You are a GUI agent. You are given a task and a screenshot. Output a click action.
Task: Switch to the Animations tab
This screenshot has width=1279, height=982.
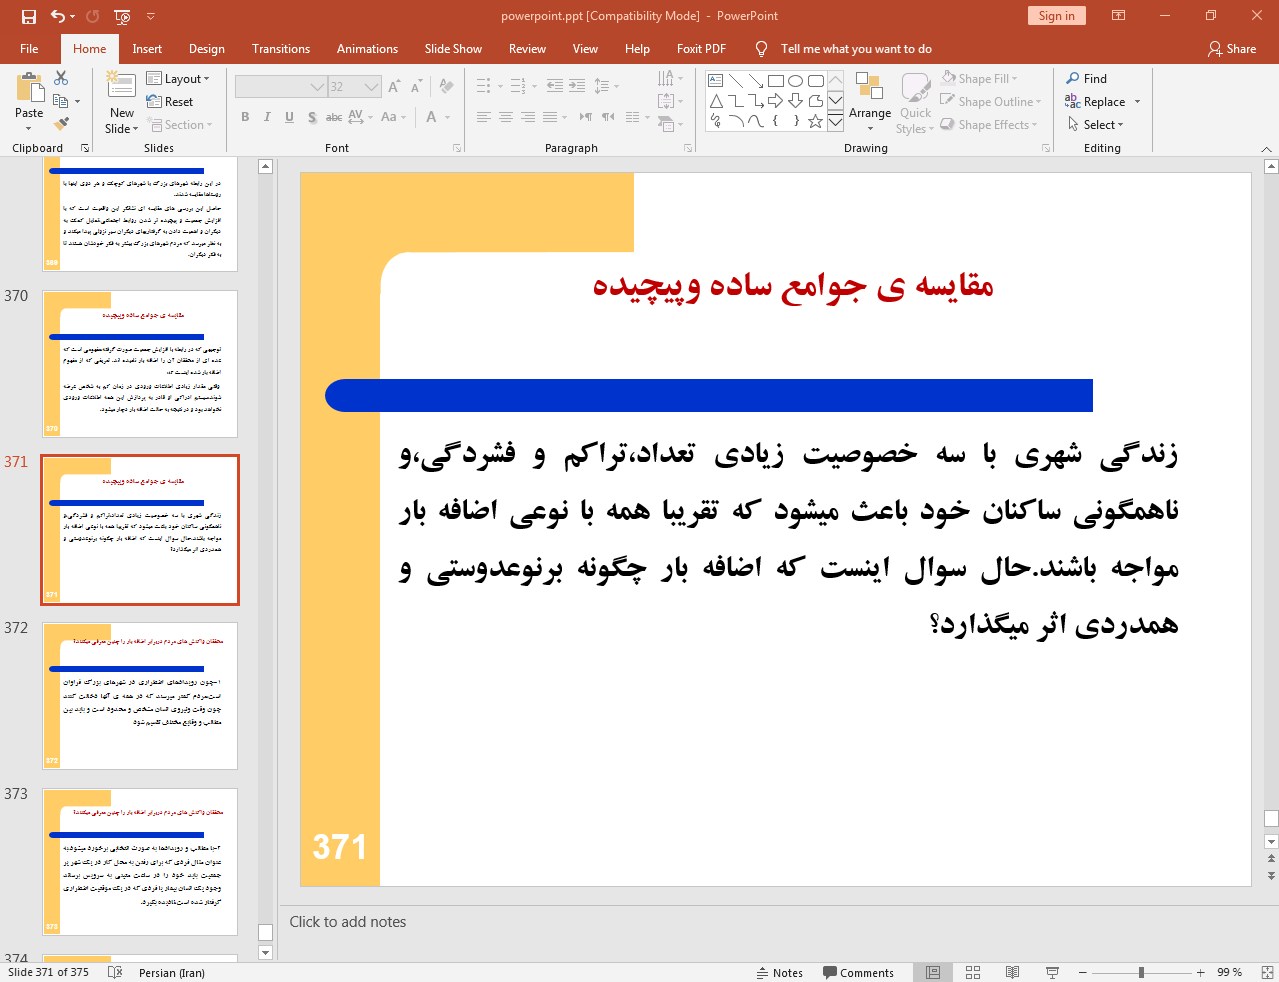(367, 49)
